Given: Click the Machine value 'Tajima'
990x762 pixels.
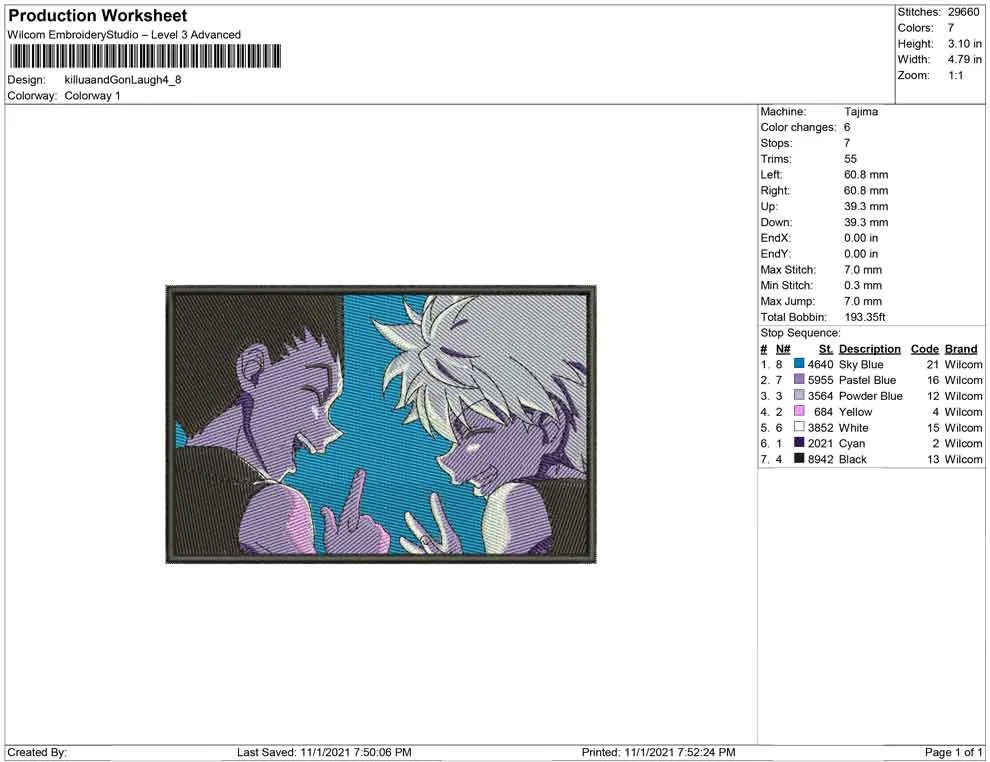Looking at the screenshot, I should [861, 112].
